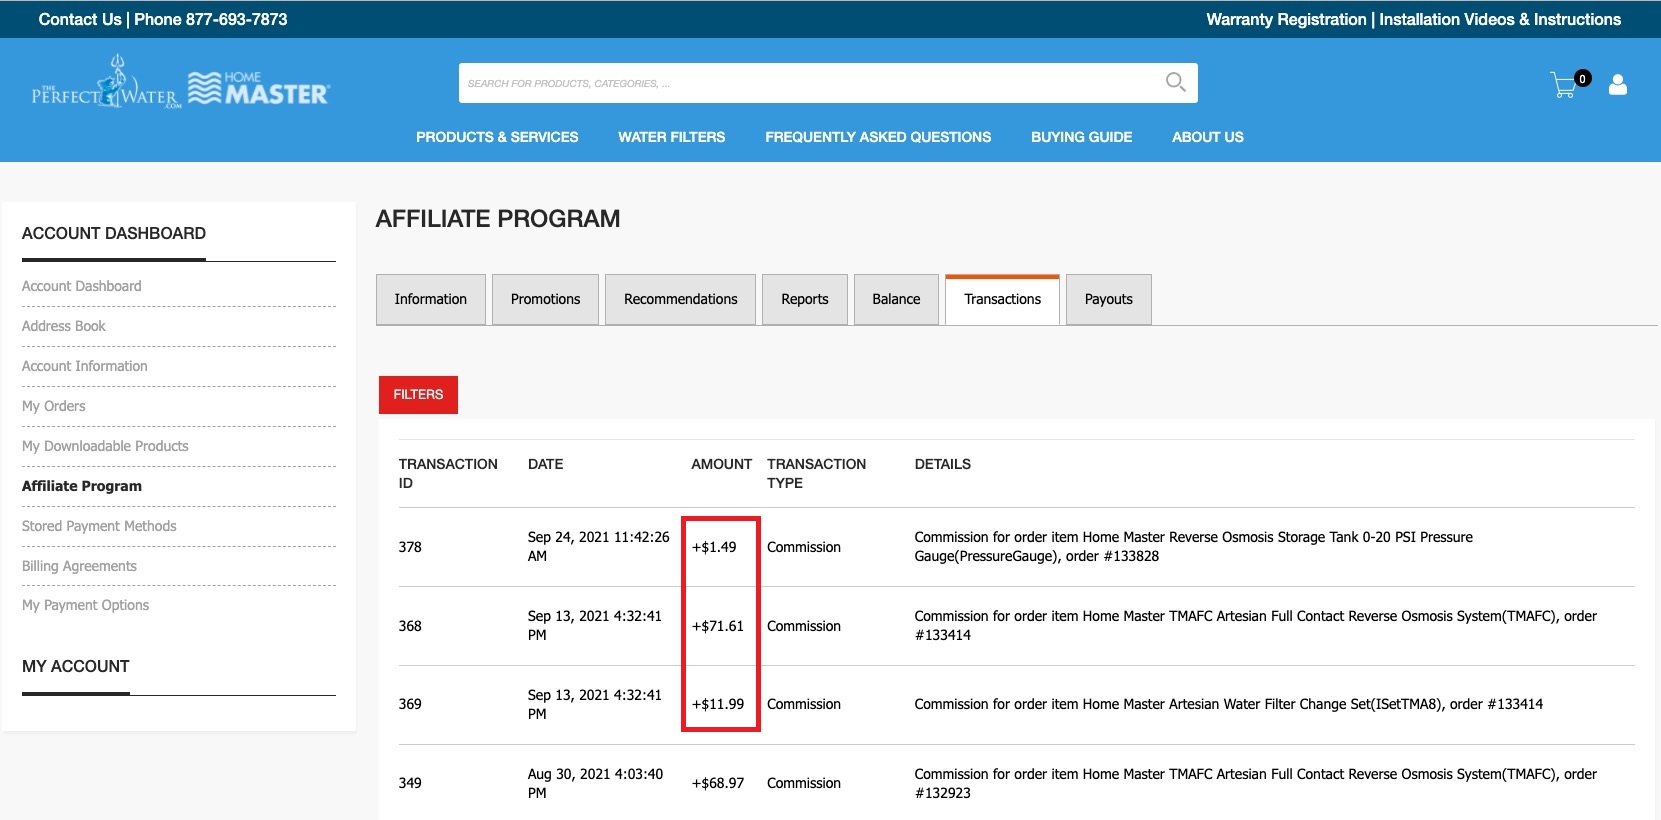Select transaction ID 349 cell
The height and width of the screenshot is (820, 1661).
tap(410, 783)
